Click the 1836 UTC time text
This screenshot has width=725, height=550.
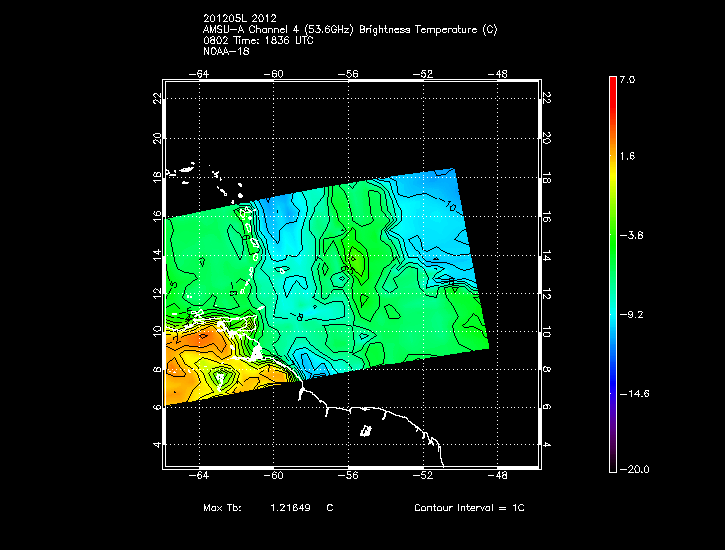289,41
